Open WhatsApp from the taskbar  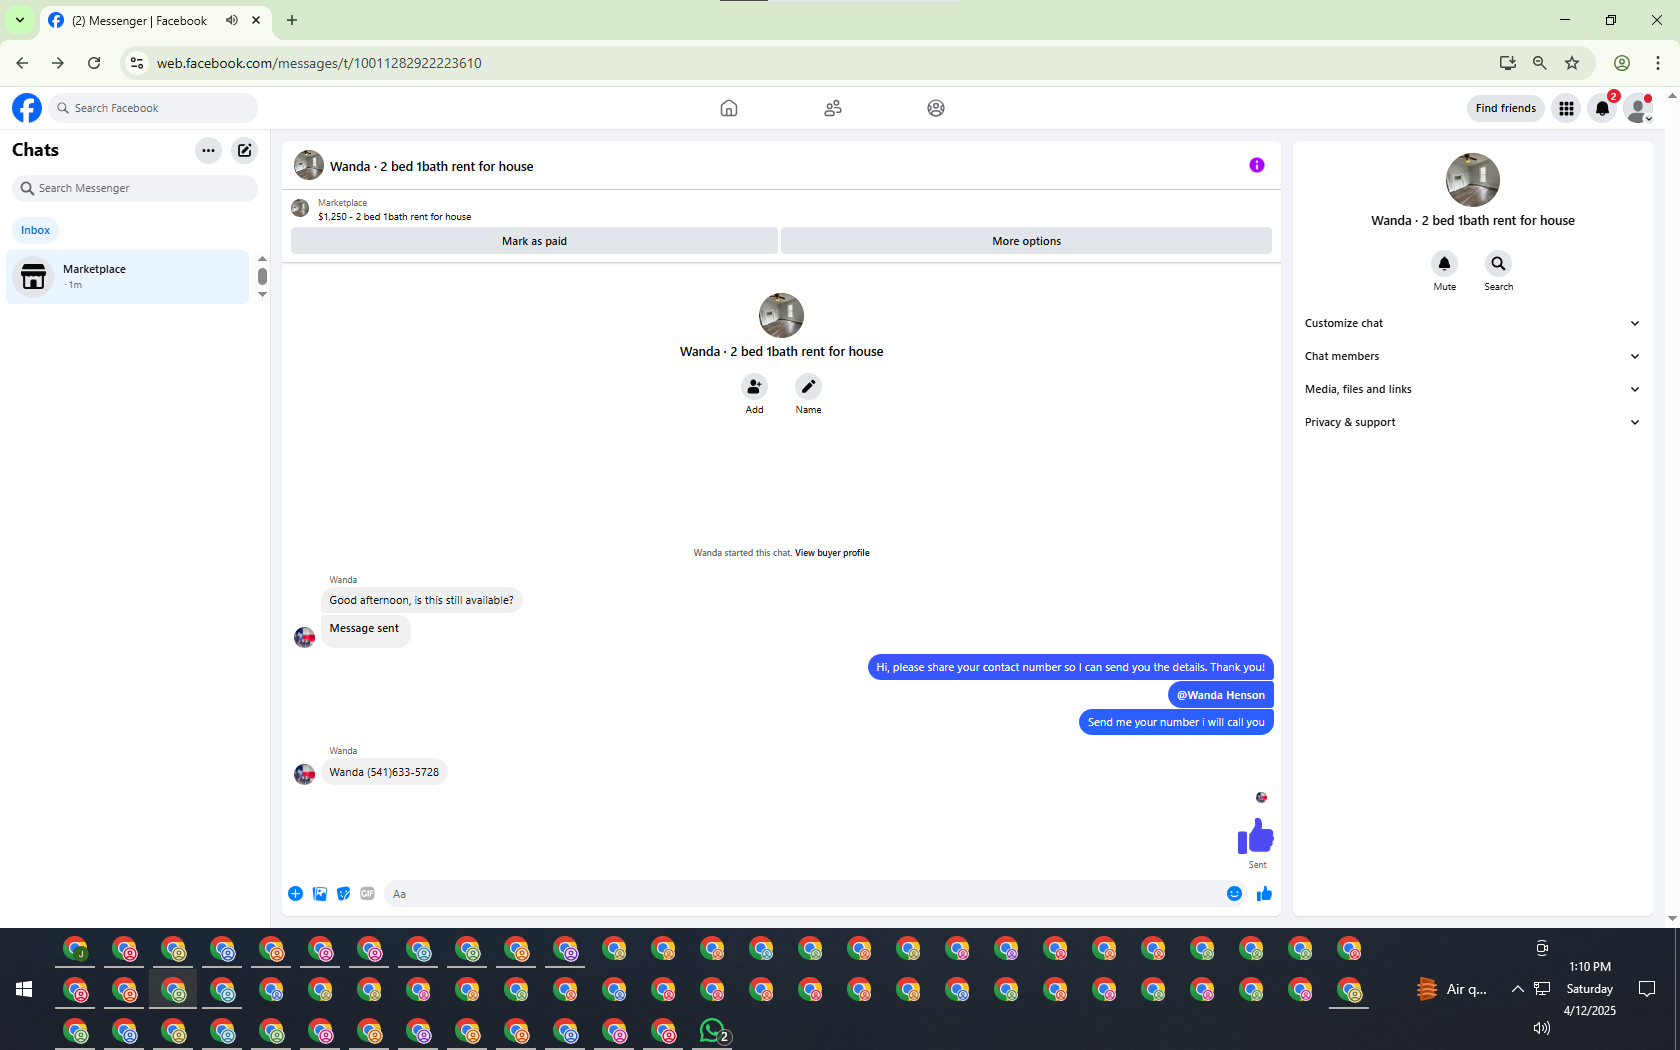[x=714, y=1031]
